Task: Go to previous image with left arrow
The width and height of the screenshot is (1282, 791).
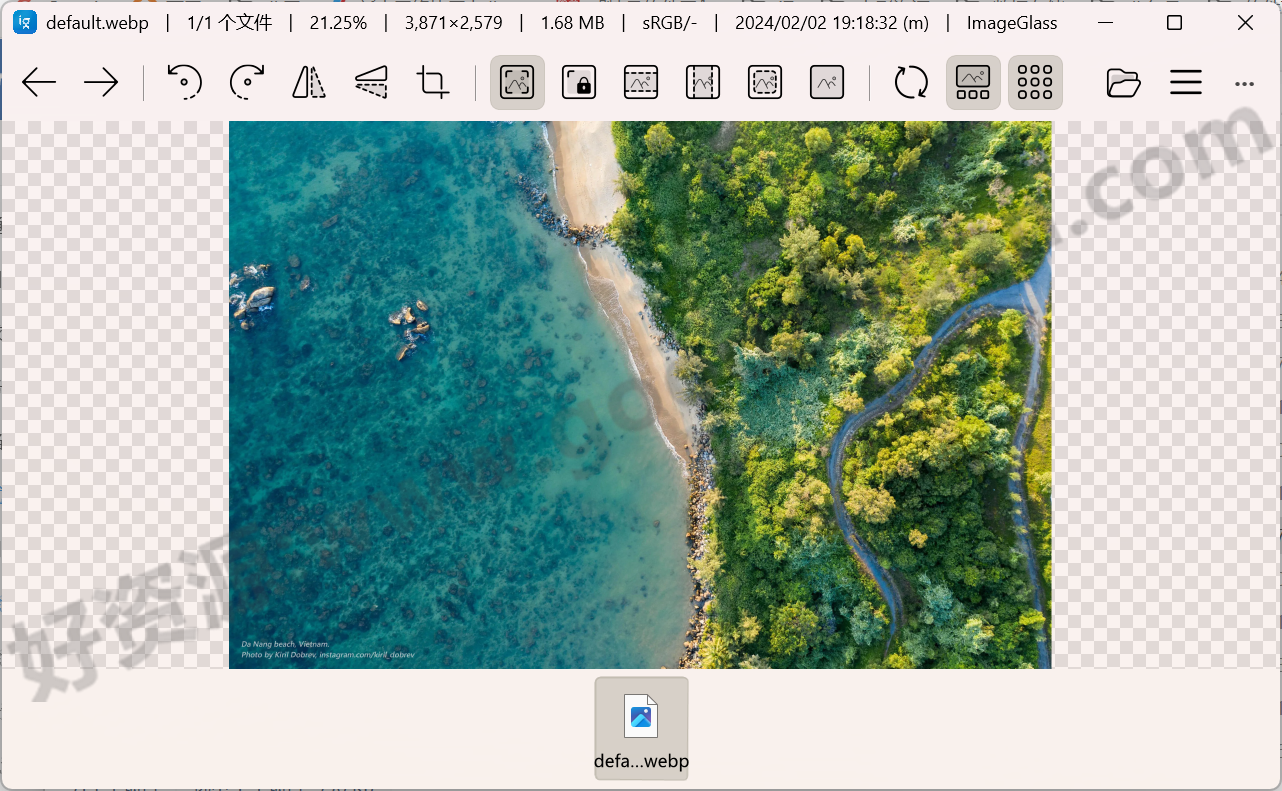Action: point(39,82)
